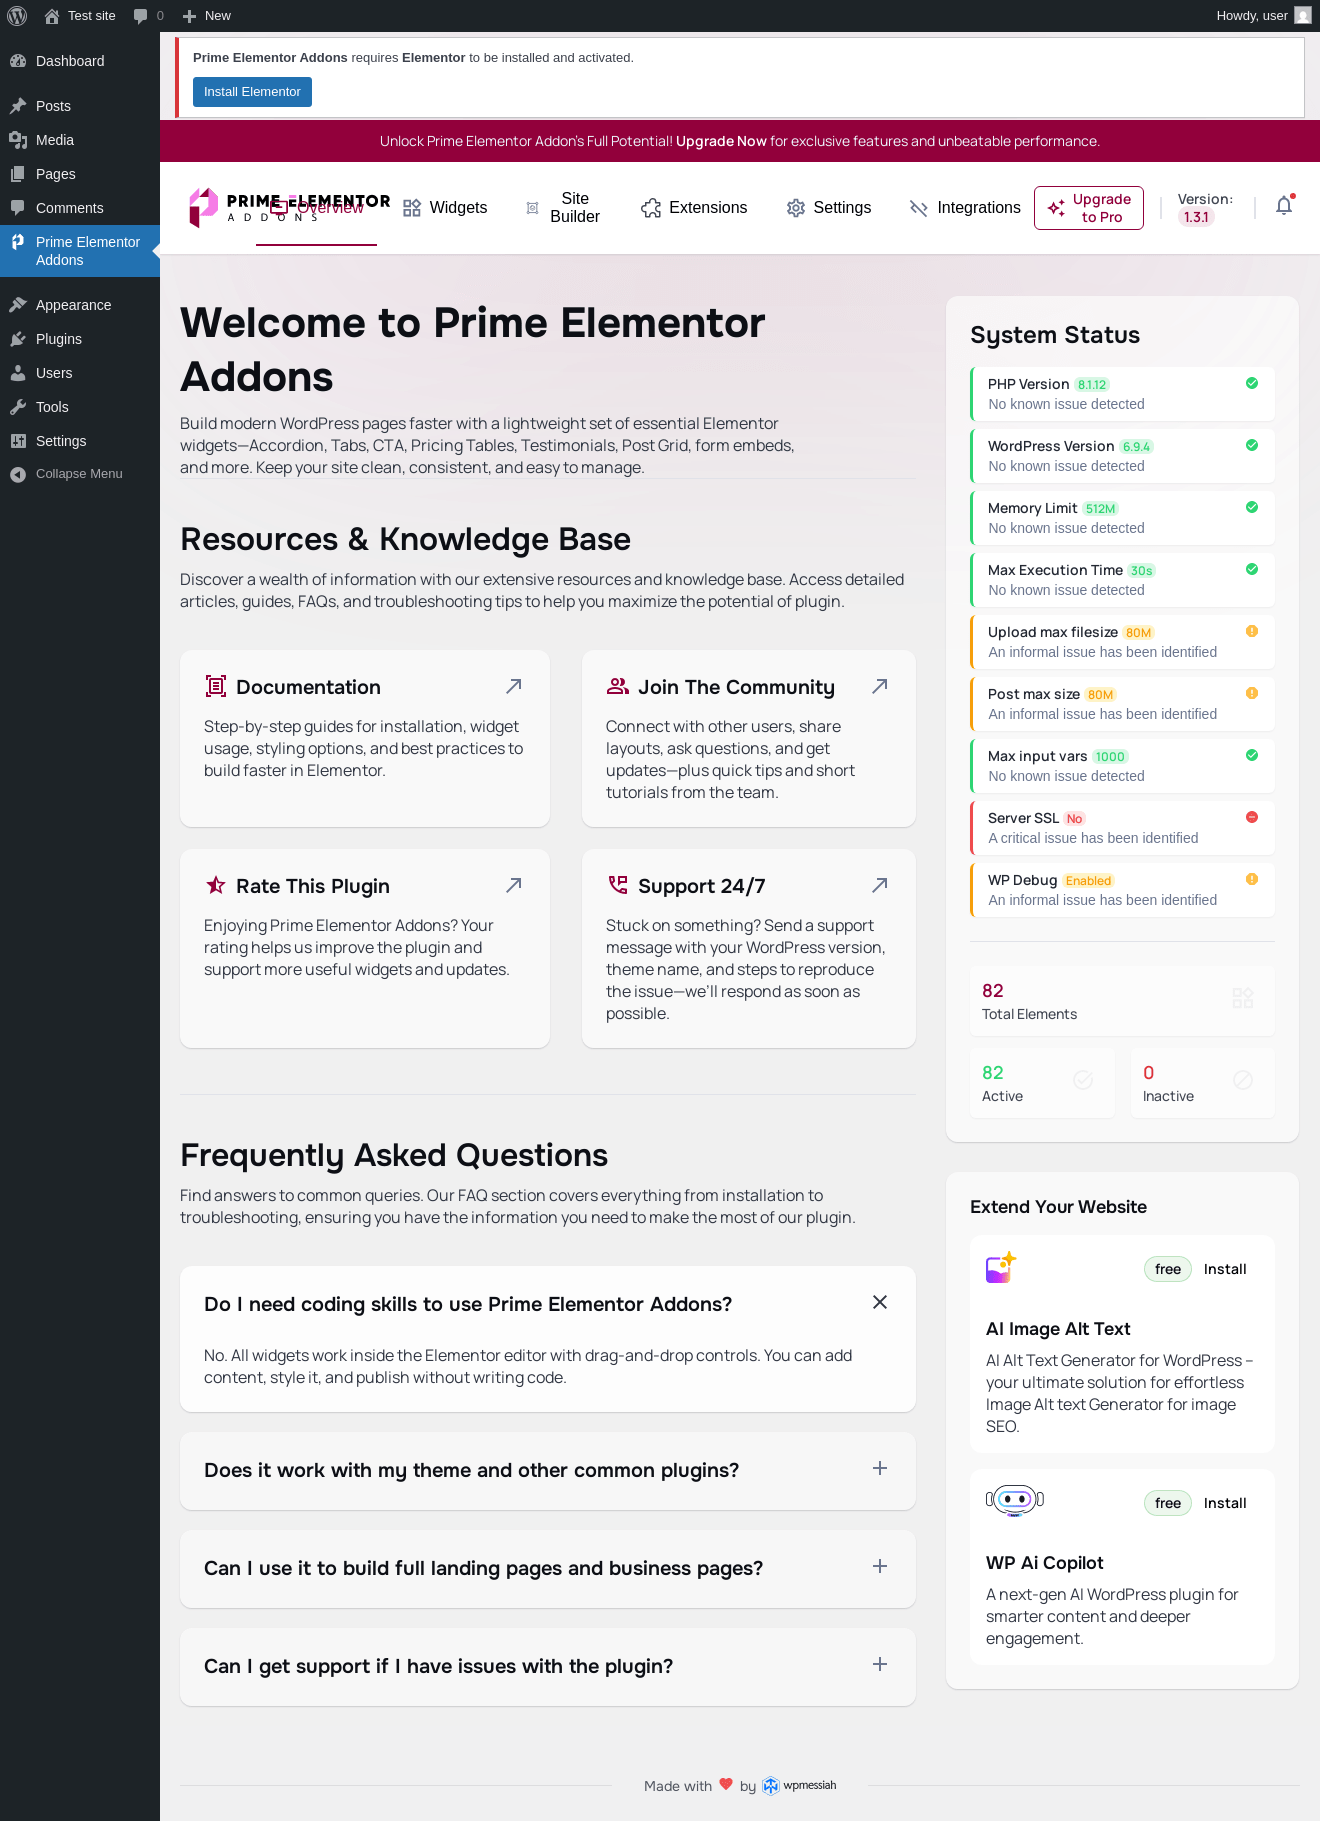Click the Prime Elementor Addons logo
The height and width of the screenshot is (1821, 1320).
(288, 207)
